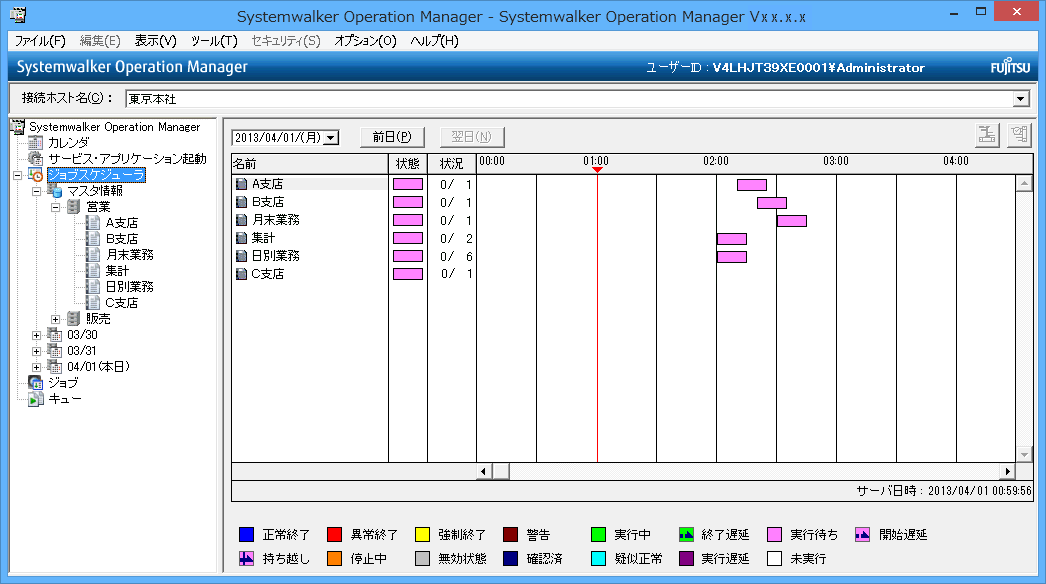Click the B支店 row icon in list
Viewport: 1046px width, 584px height.
pyautogui.click(x=241, y=202)
